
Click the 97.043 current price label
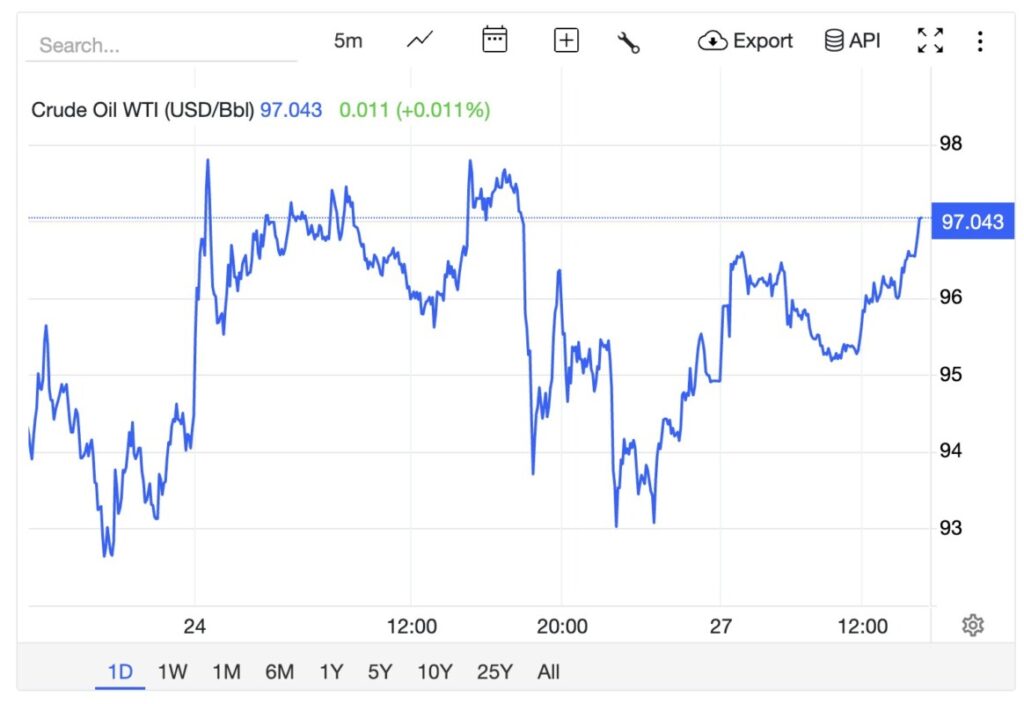pos(972,222)
